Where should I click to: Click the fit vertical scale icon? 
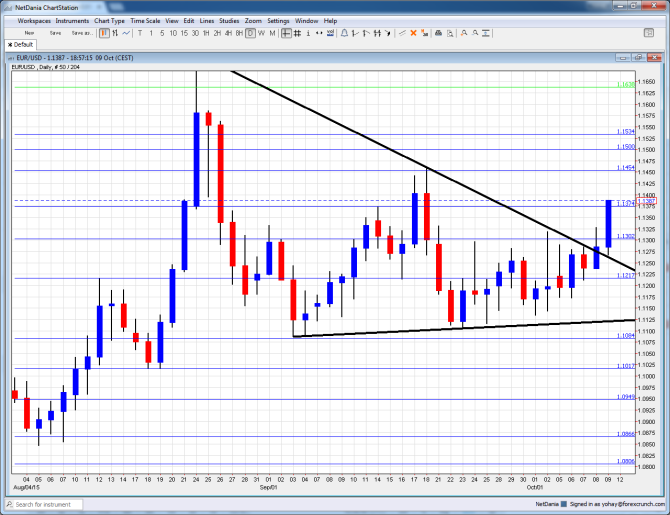point(486,33)
